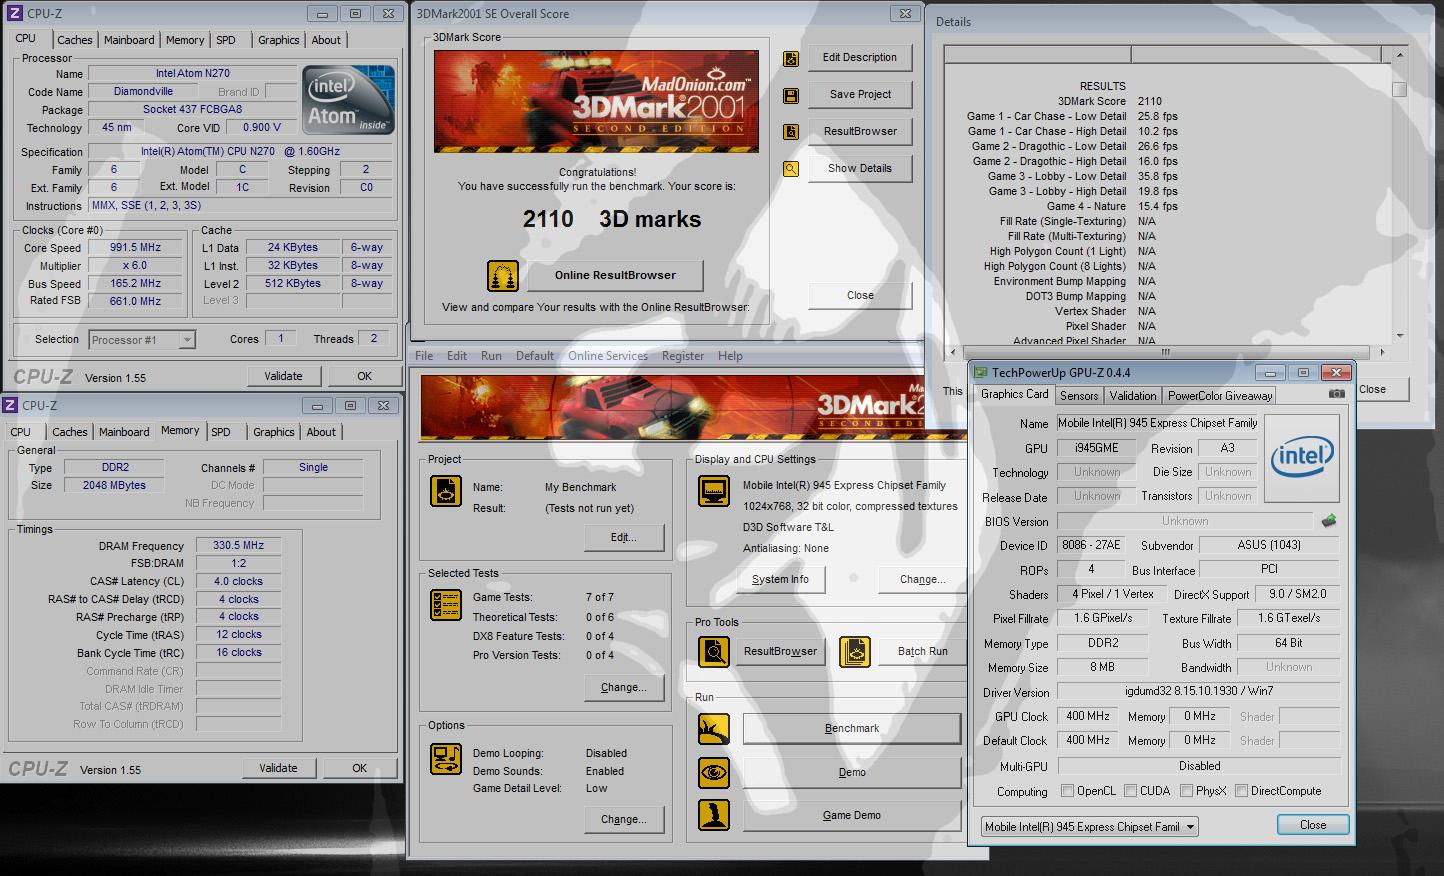Click the Intel logo in GPU-Z
The height and width of the screenshot is (876, 1444).
(x=1302, y=459)
